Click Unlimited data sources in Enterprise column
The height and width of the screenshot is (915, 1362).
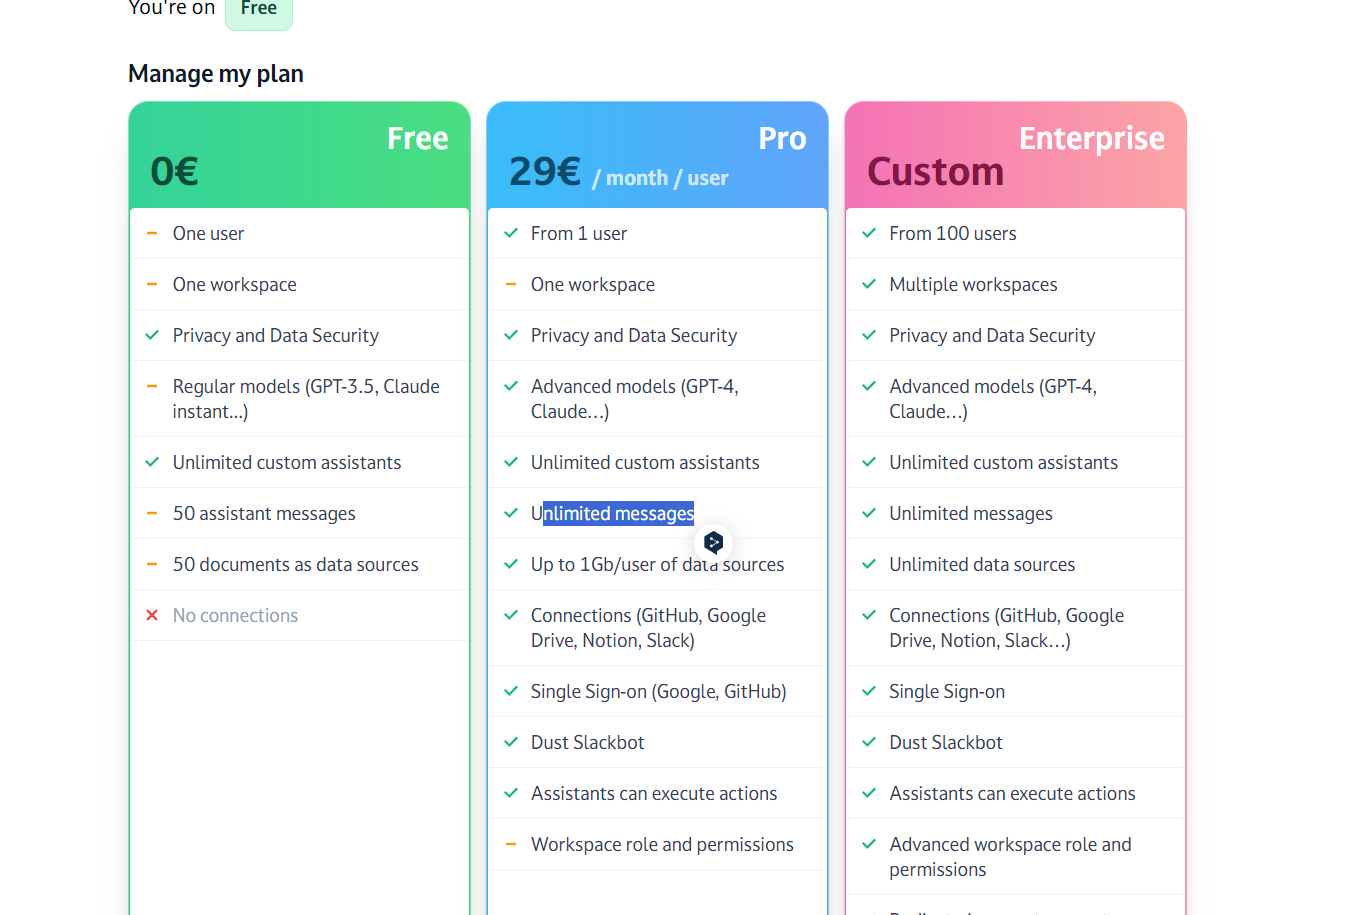tap(982, 564)
